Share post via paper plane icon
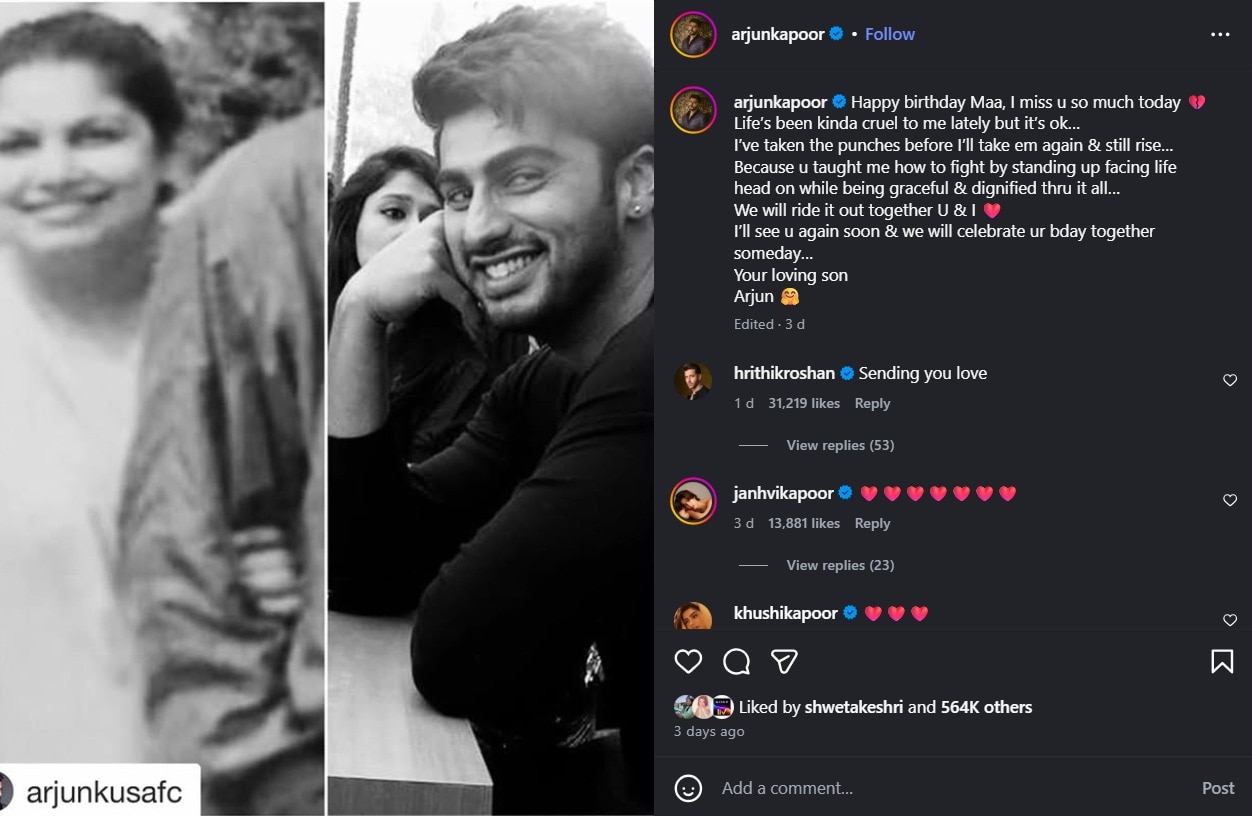The image size is (1252, 816). 784,661
